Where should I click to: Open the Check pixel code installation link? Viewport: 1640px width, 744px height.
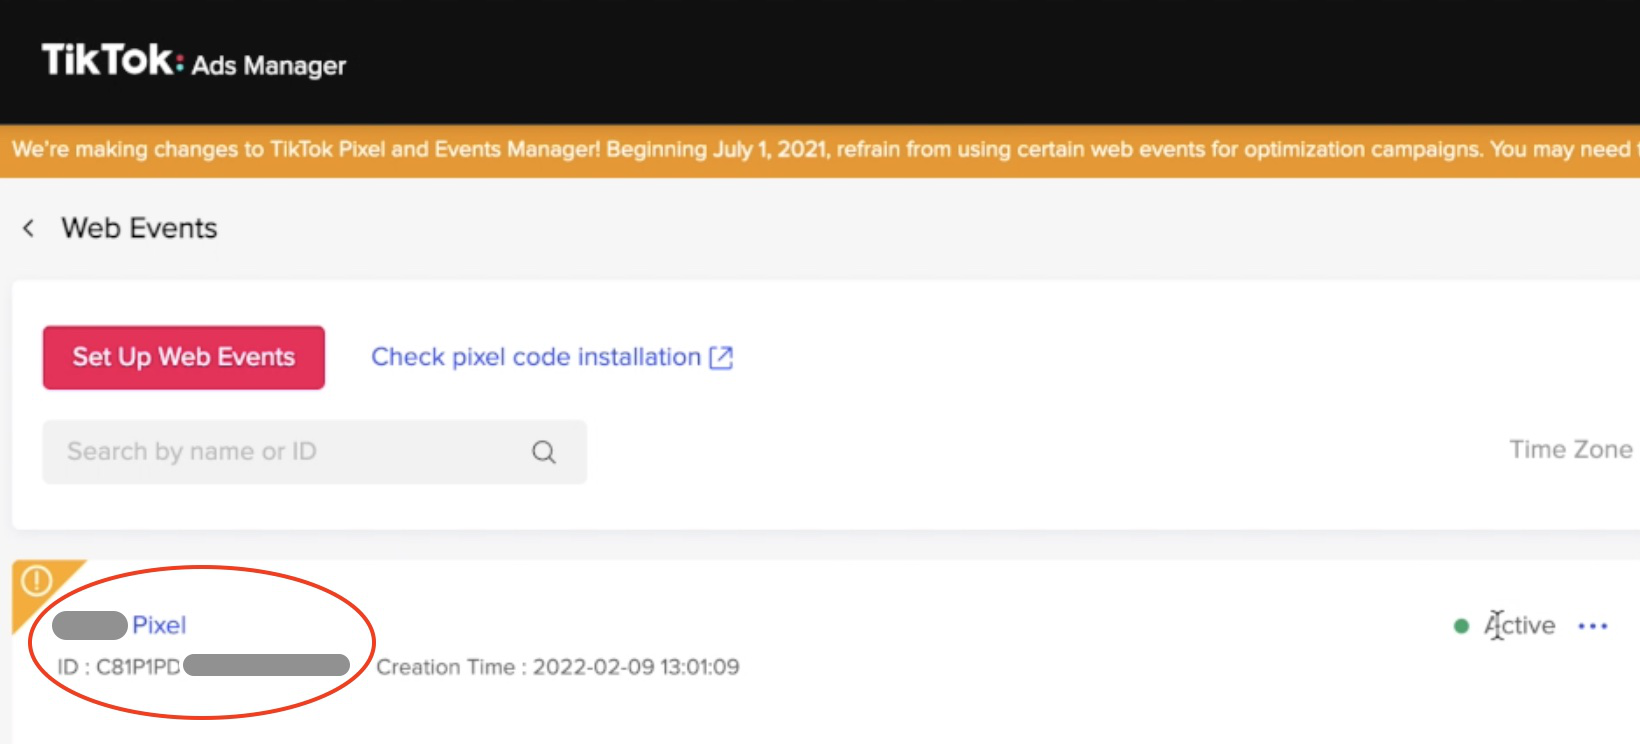tap(552, 357)
